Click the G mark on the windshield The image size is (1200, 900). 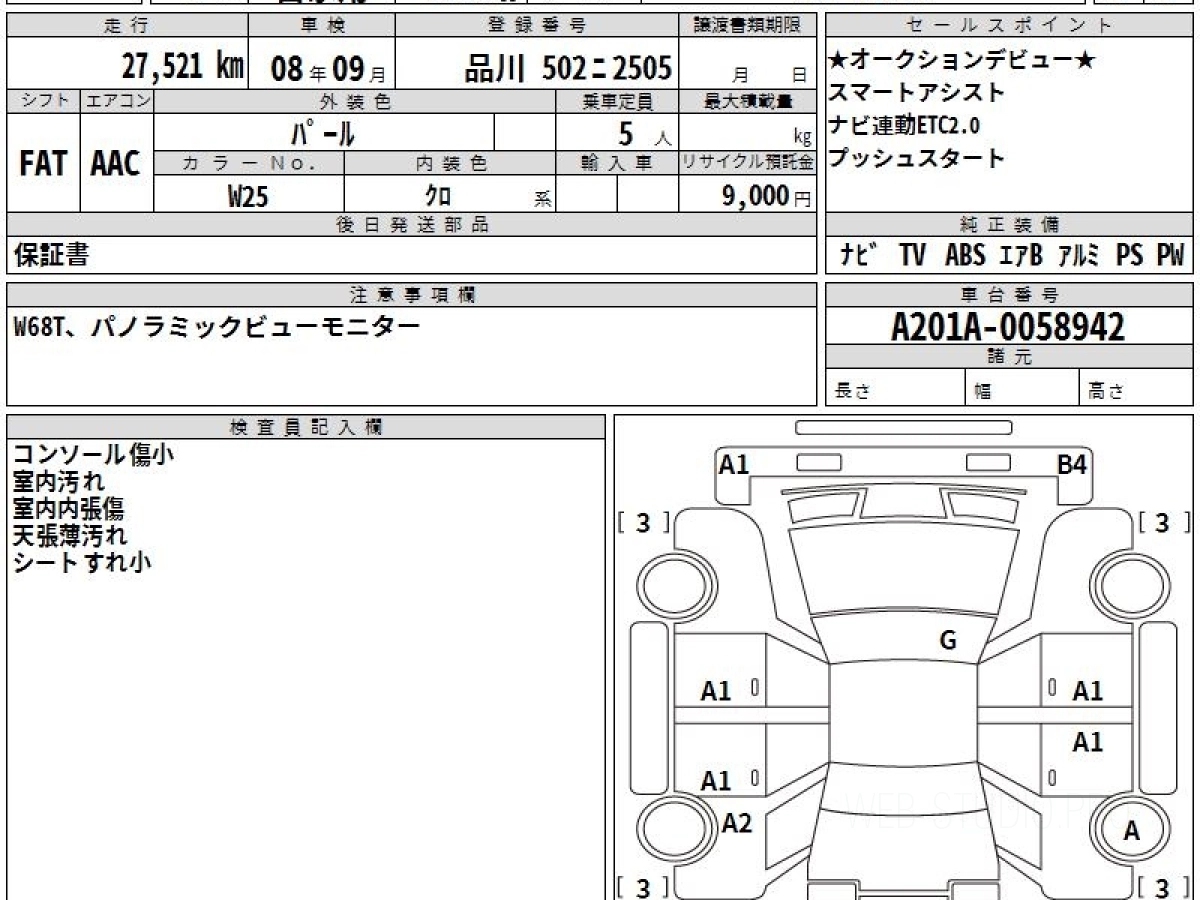click(x=947, y=641)
